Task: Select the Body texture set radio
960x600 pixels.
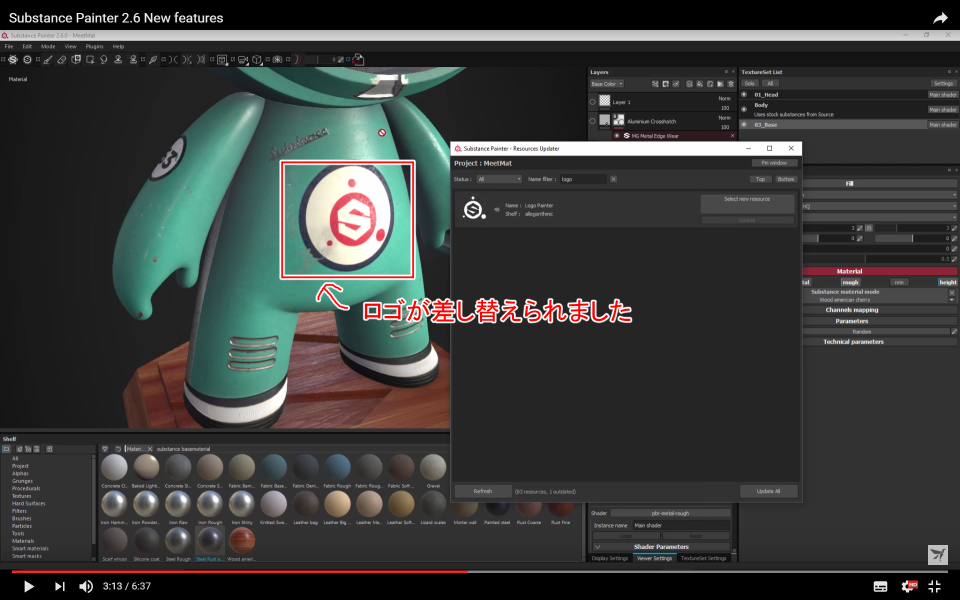Action: (x=744, y=110)
